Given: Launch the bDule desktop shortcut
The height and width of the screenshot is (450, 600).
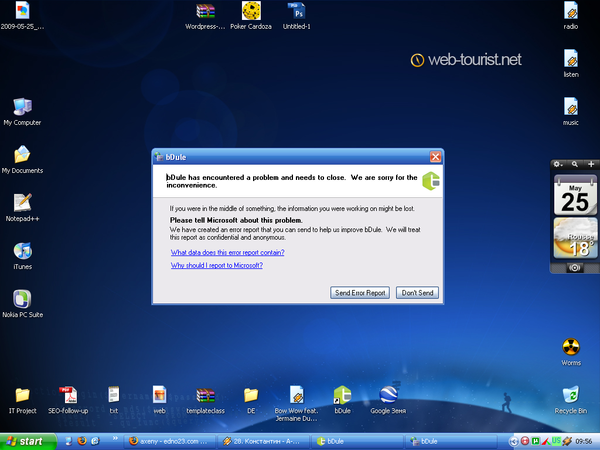Looking at the screenshot, I should click(x=342, y=400).
